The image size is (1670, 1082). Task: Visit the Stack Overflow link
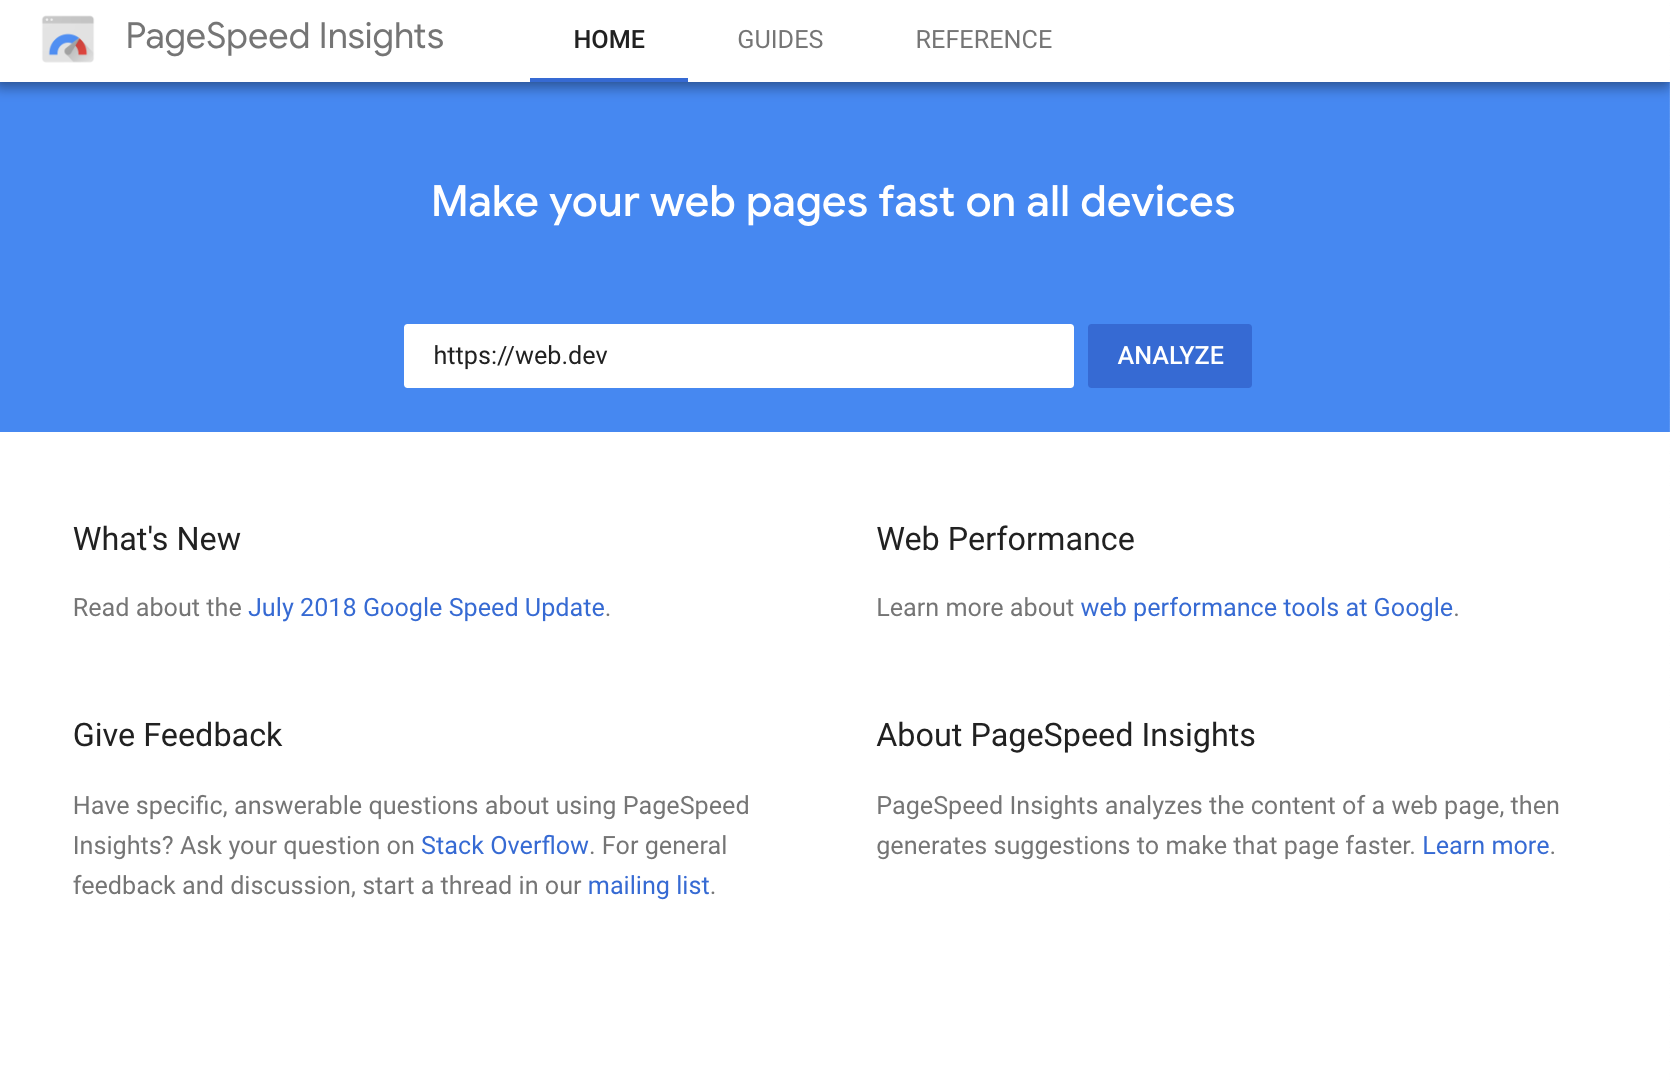click(504, 846)
